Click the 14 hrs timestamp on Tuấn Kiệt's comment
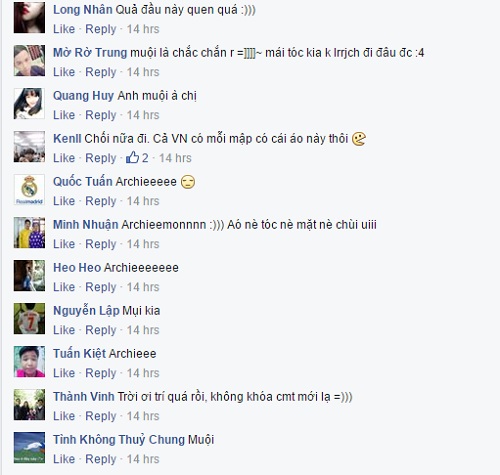The height and width of the screenshot is (475, 500). coord(143,373)
